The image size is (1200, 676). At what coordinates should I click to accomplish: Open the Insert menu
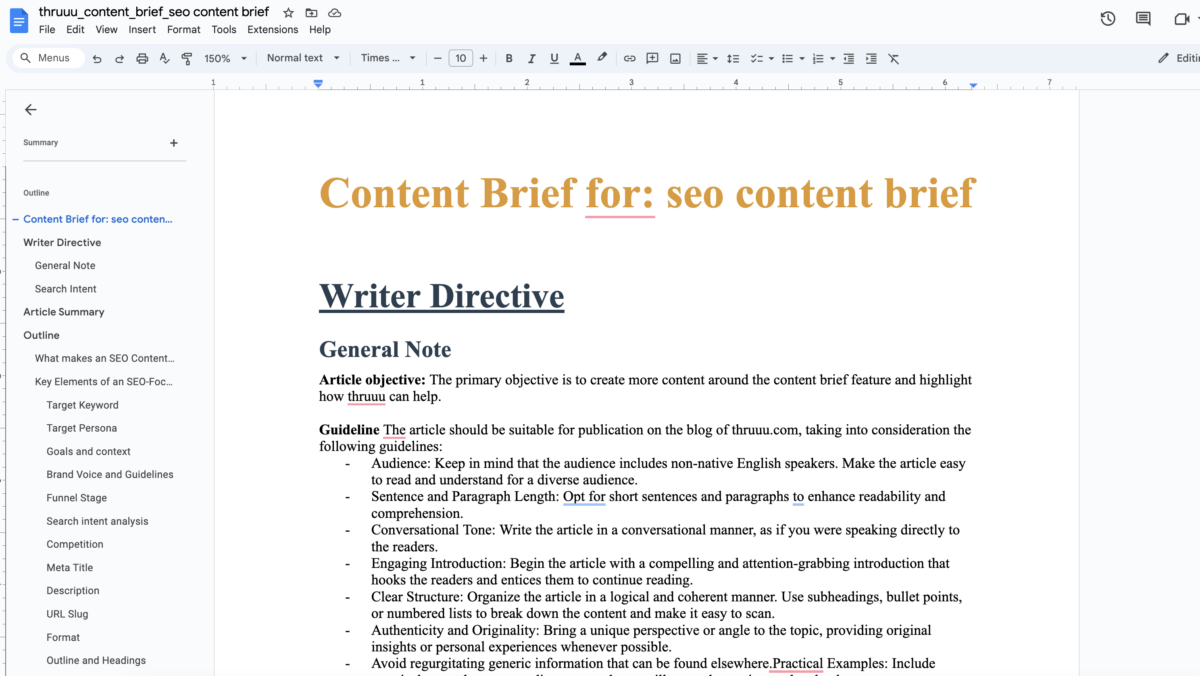click(142, 29)
